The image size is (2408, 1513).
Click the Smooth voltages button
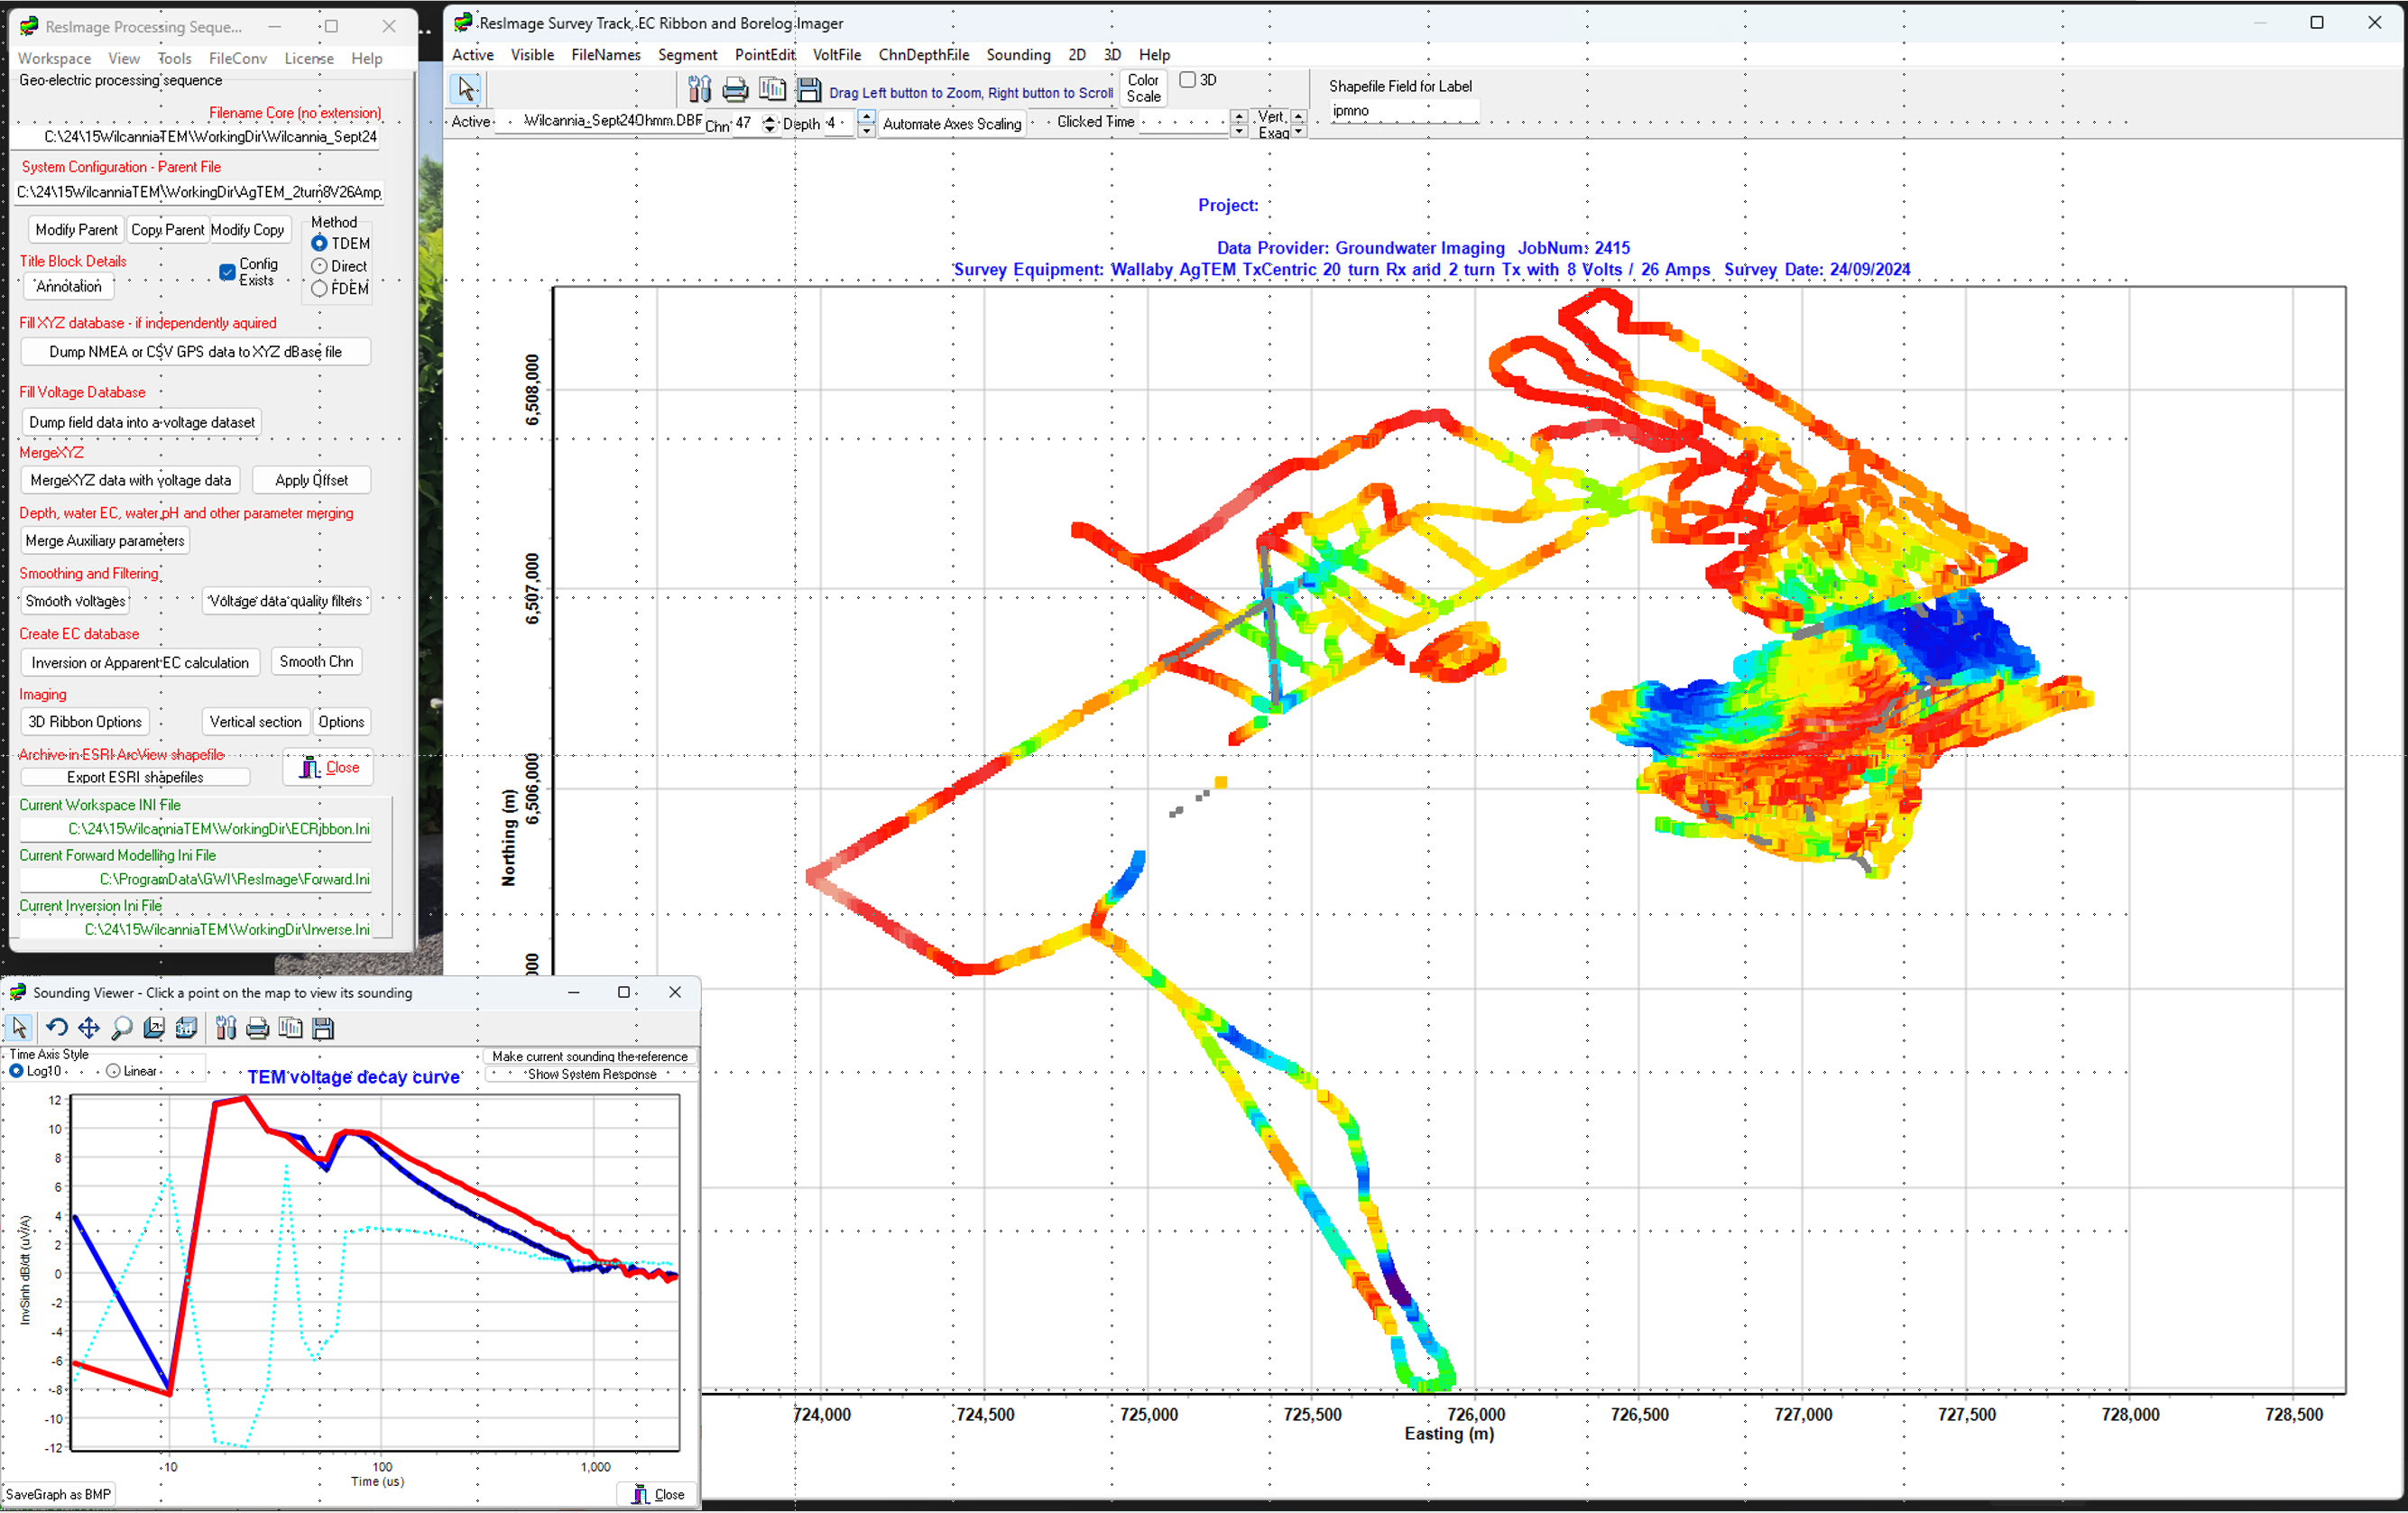point(76,601)
